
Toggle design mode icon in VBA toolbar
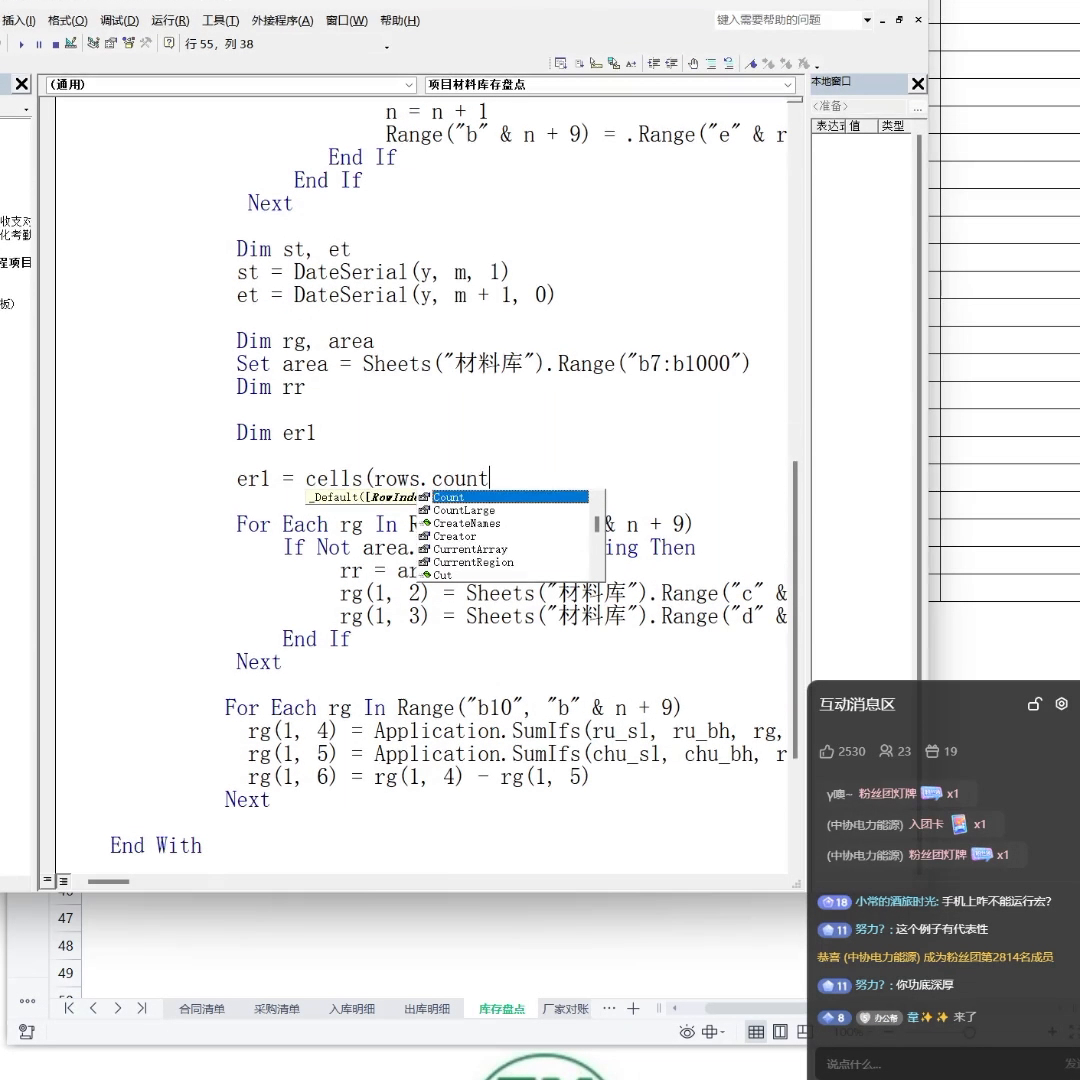[70, 43]
